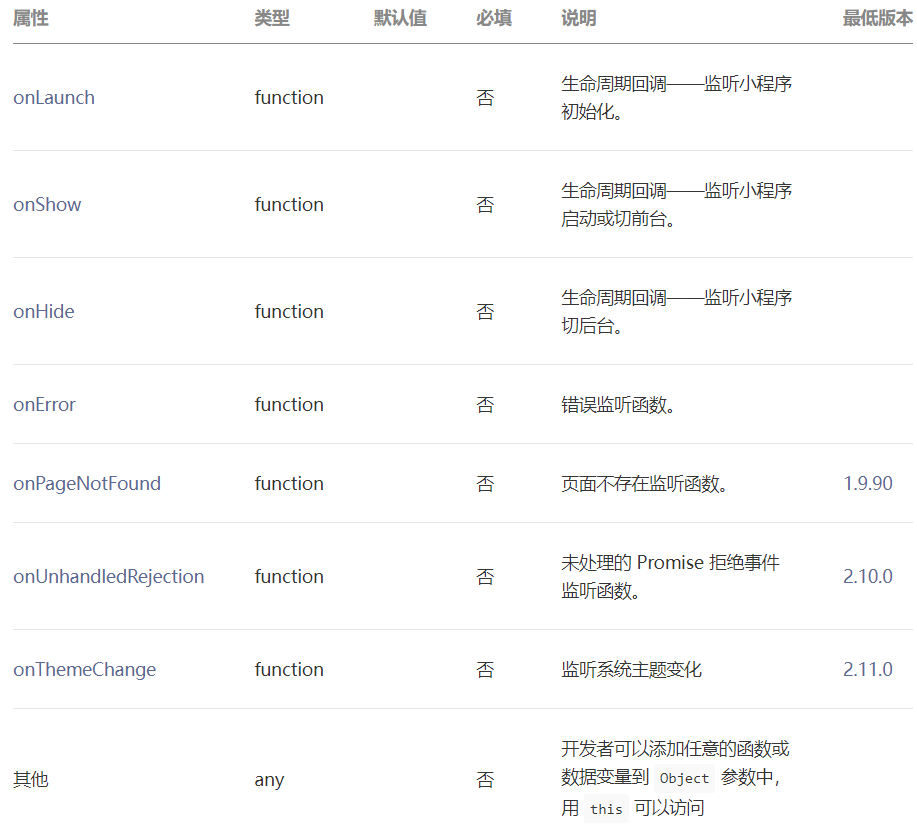The image size is (917, 824).
Task: Click 否 in the 其他 row
Action: 485,780
